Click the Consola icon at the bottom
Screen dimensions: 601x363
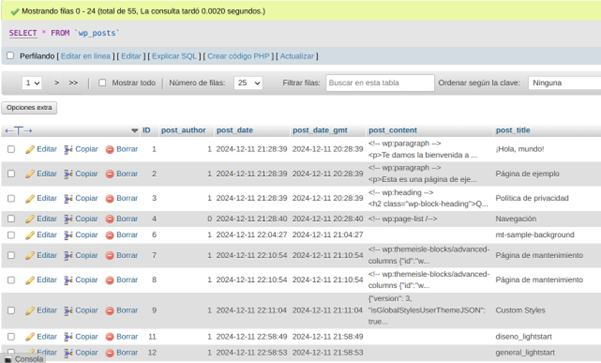click(8, 360)
